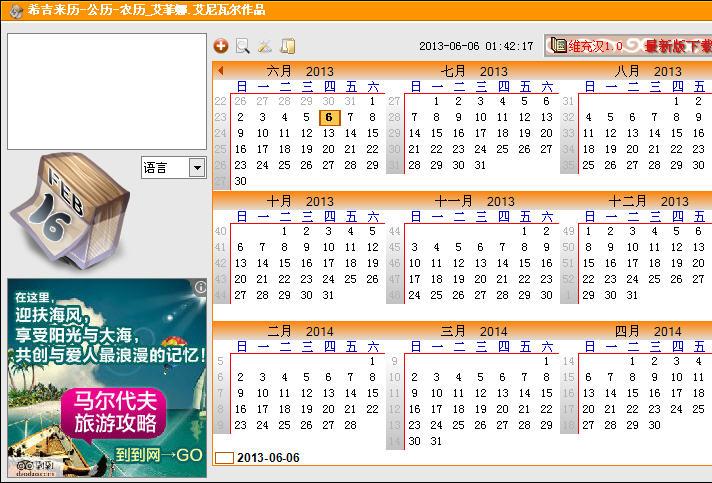Open the magnifier search tool
The image size is (712, 483).
click(x=242, y=46)
